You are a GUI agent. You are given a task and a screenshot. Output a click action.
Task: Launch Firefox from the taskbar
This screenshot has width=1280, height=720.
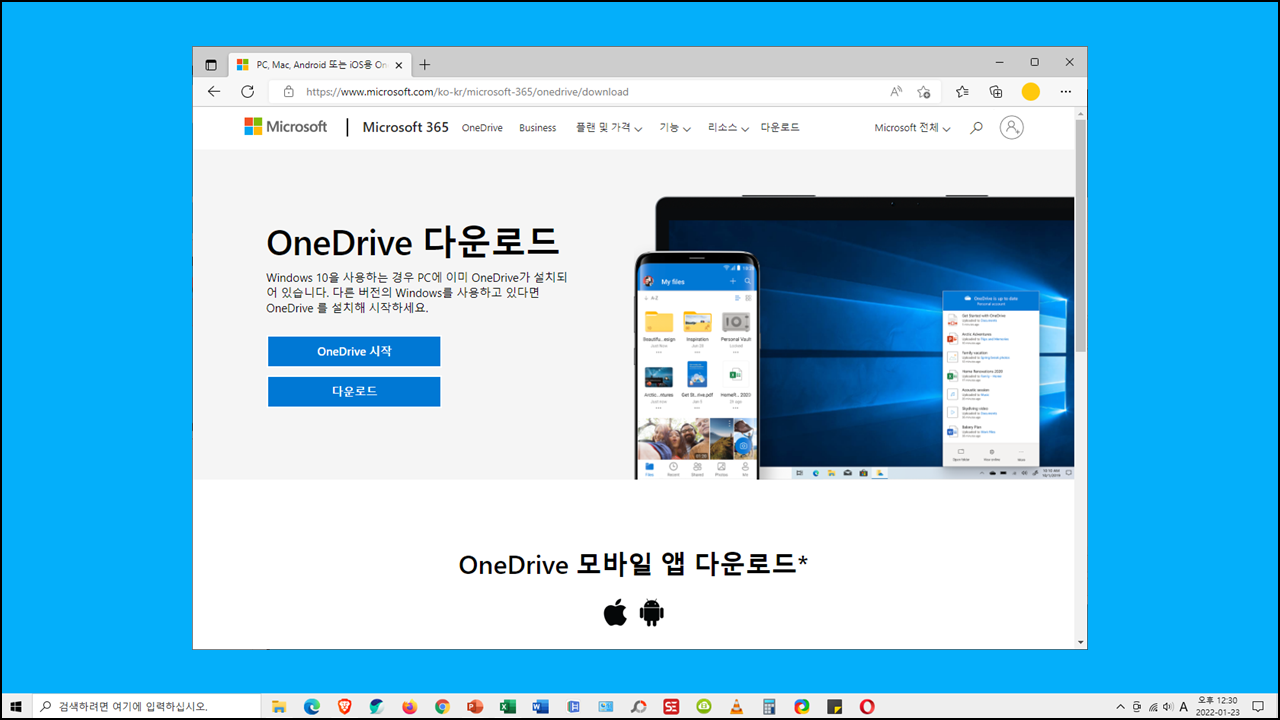(x=409, y=706)
